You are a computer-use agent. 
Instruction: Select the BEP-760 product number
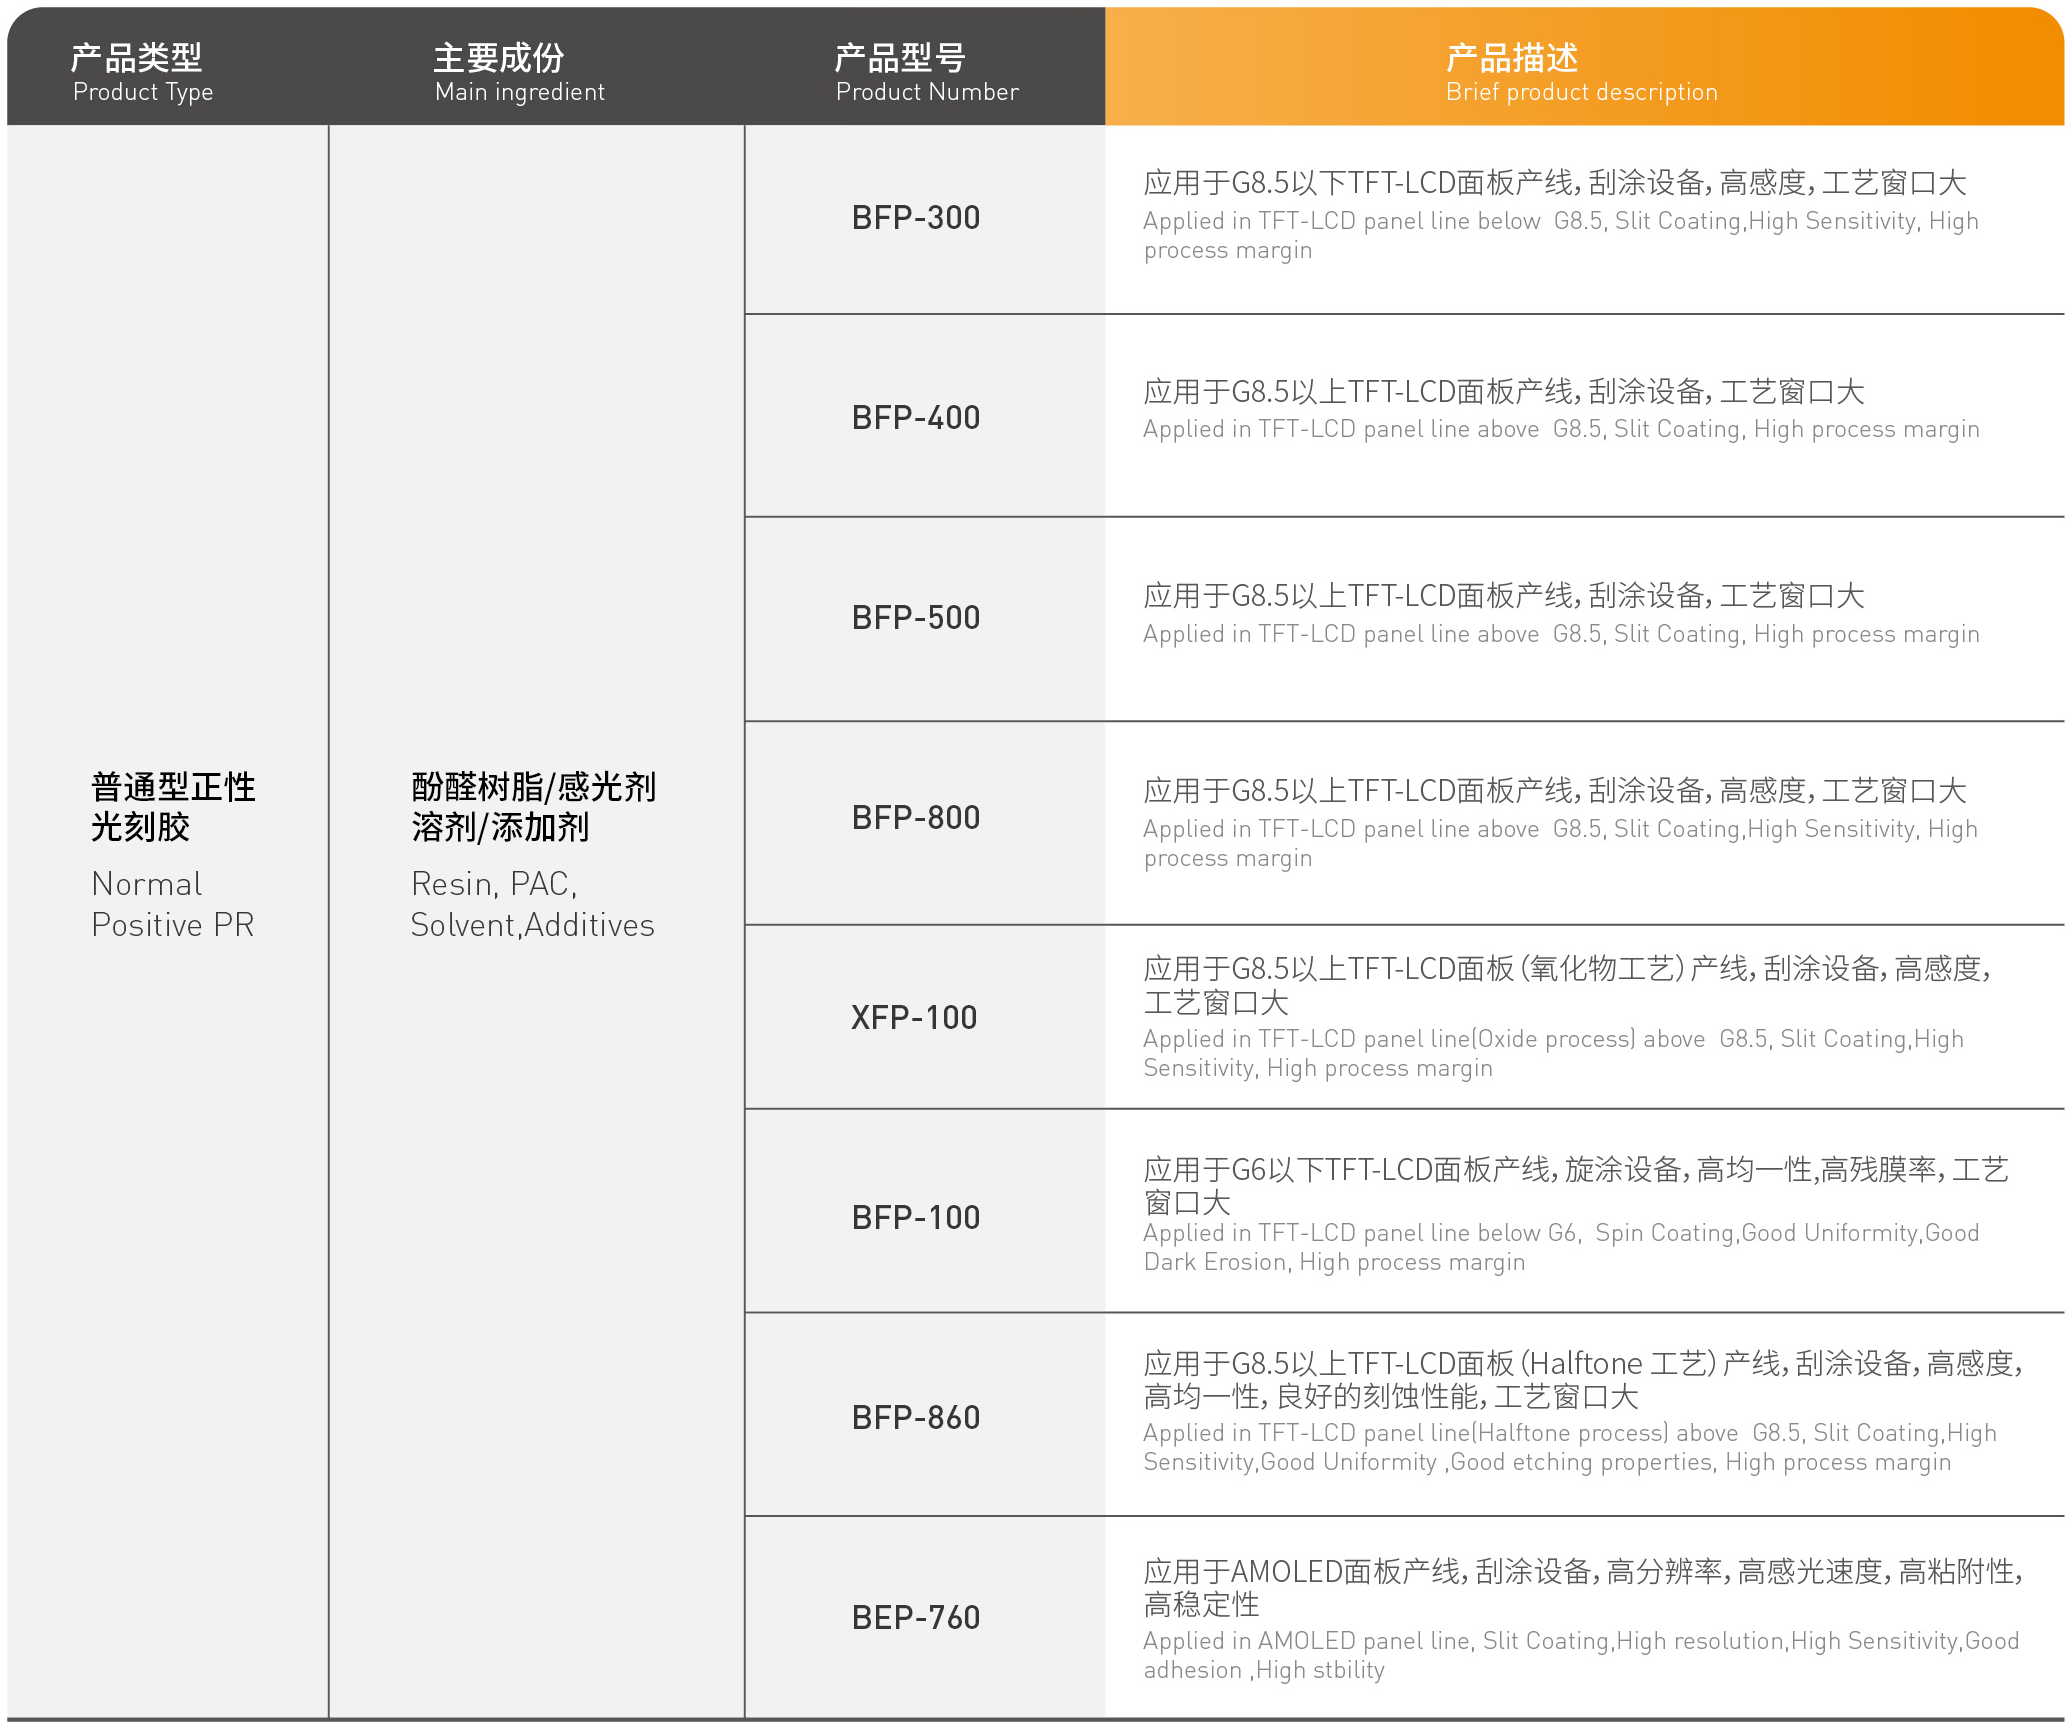(915, 1618)
